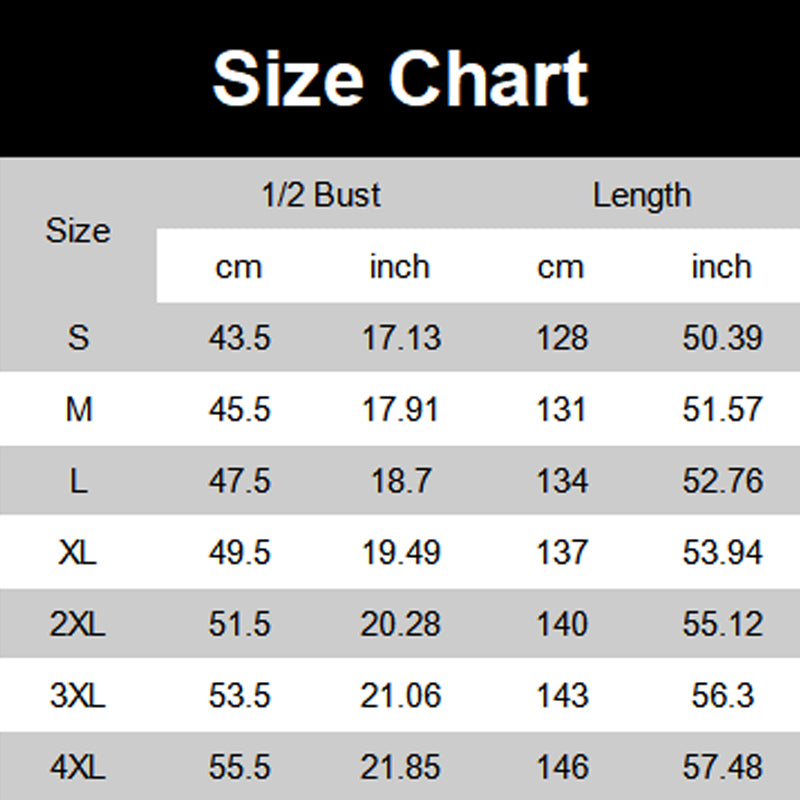Click the bust cm subheader

point(239,267)
